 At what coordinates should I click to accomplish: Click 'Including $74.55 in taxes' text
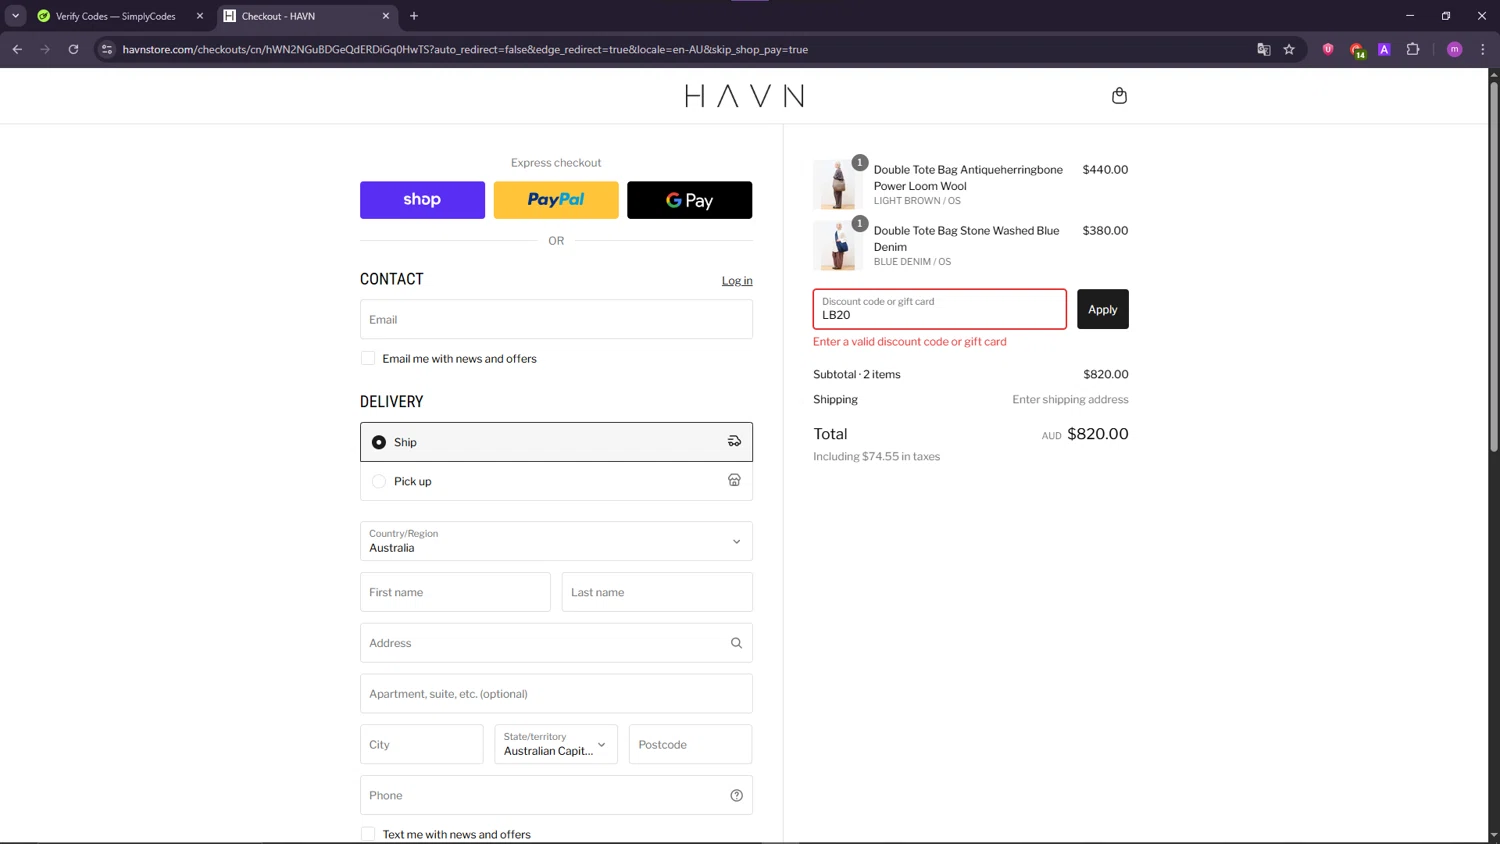tap(876, 456)
